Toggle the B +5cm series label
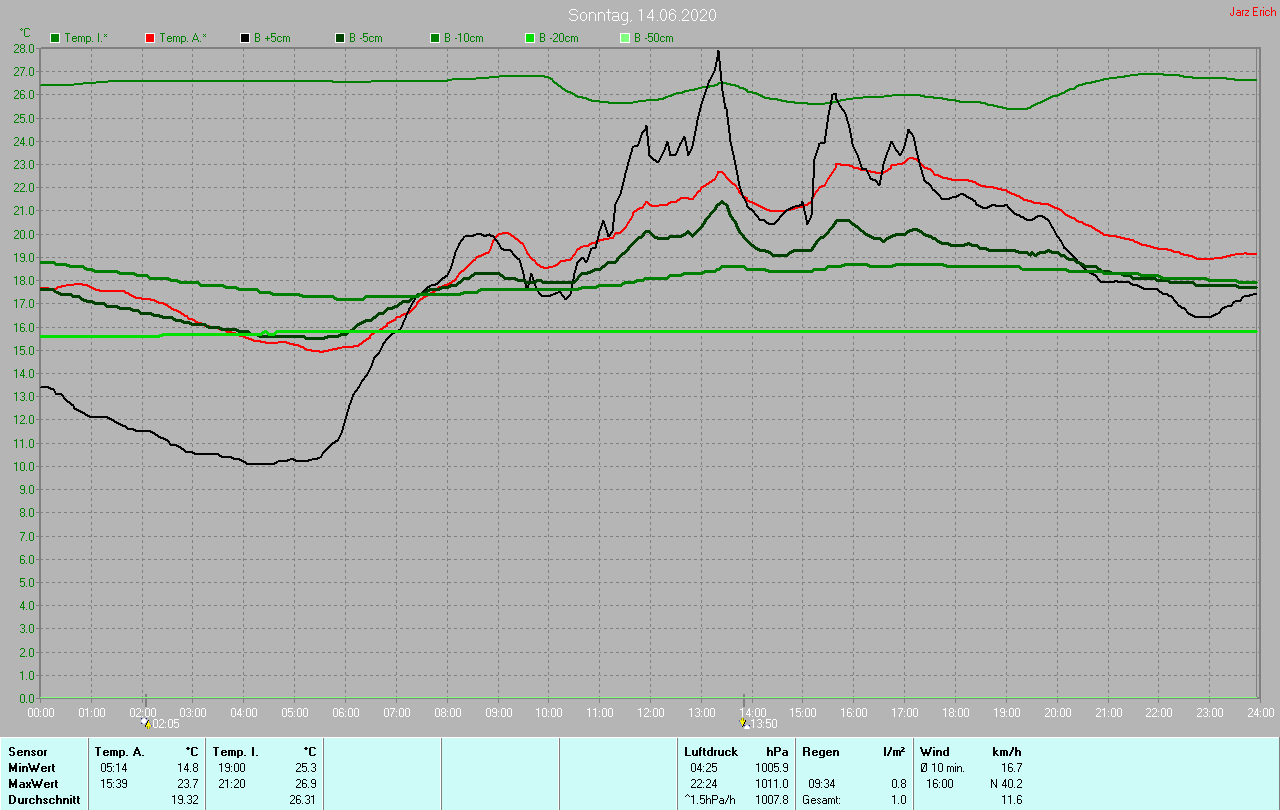 271,38
